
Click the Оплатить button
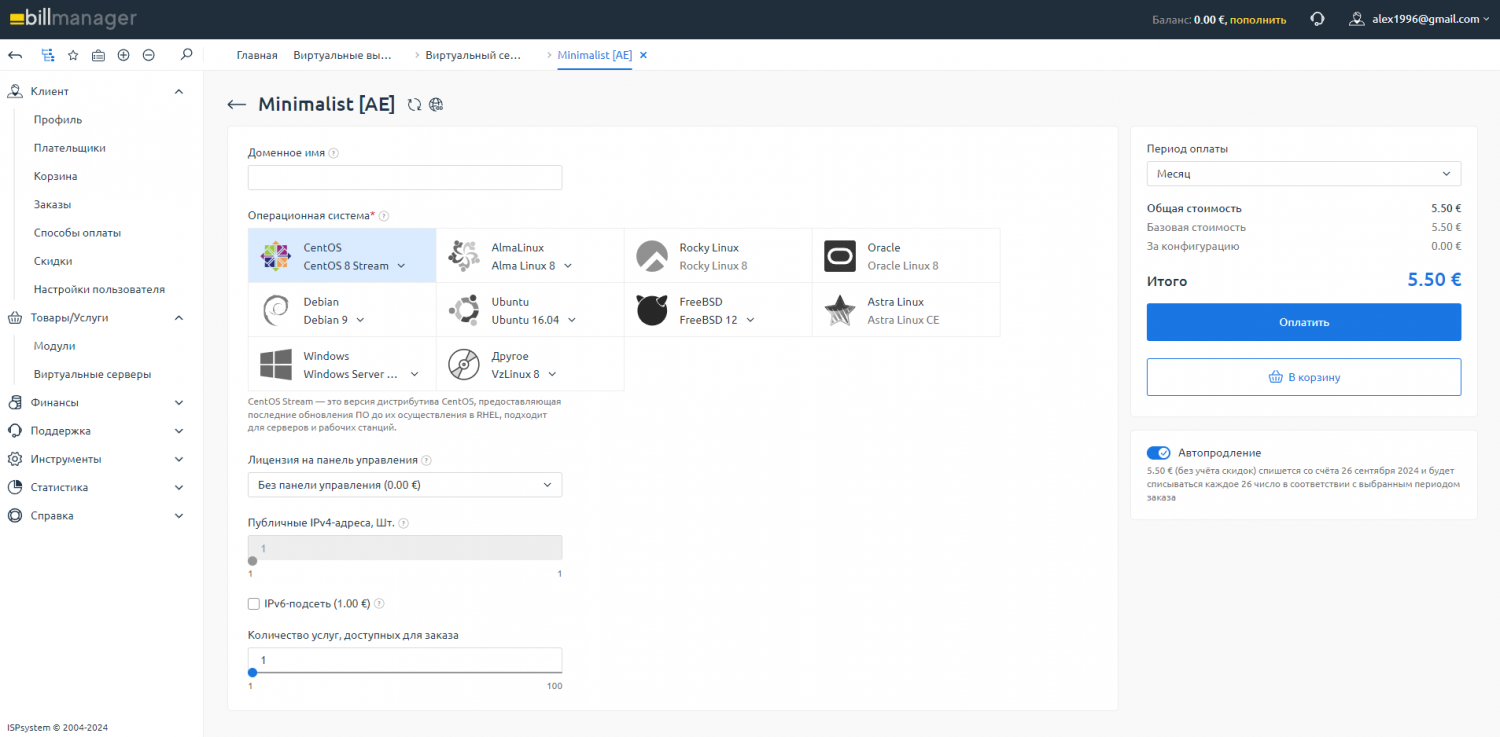(1303, 322)
